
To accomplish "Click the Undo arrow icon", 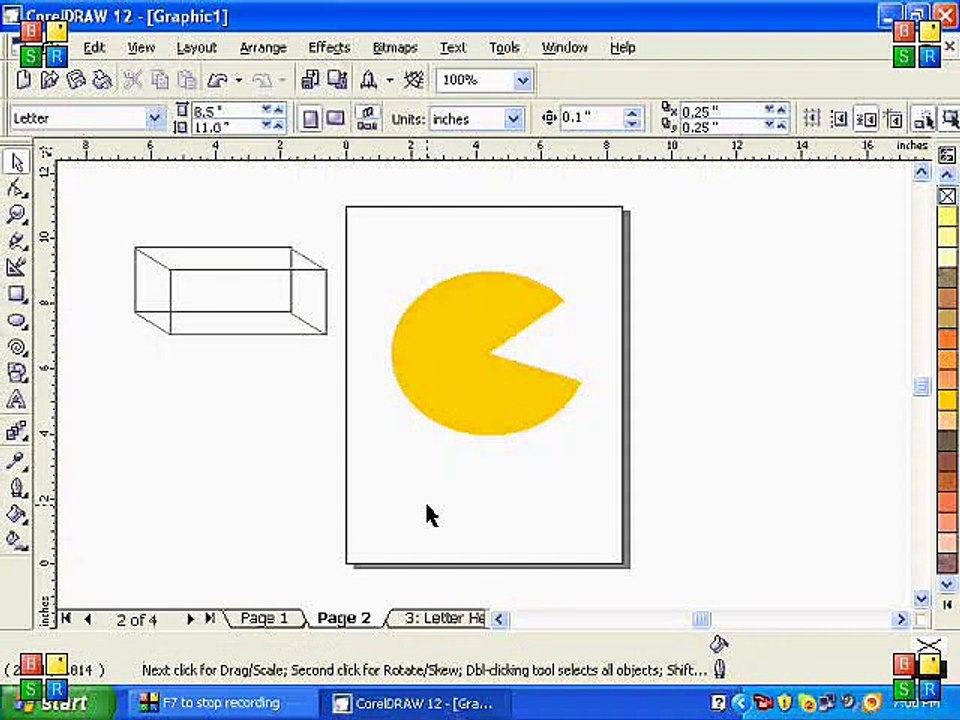I will (x=217, y=80).
